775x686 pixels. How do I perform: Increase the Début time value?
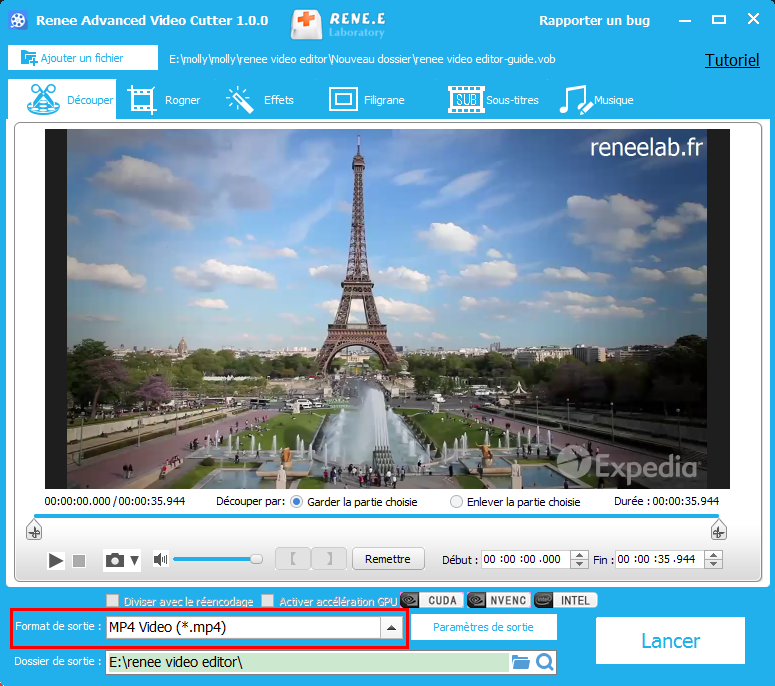pos(579,555)
